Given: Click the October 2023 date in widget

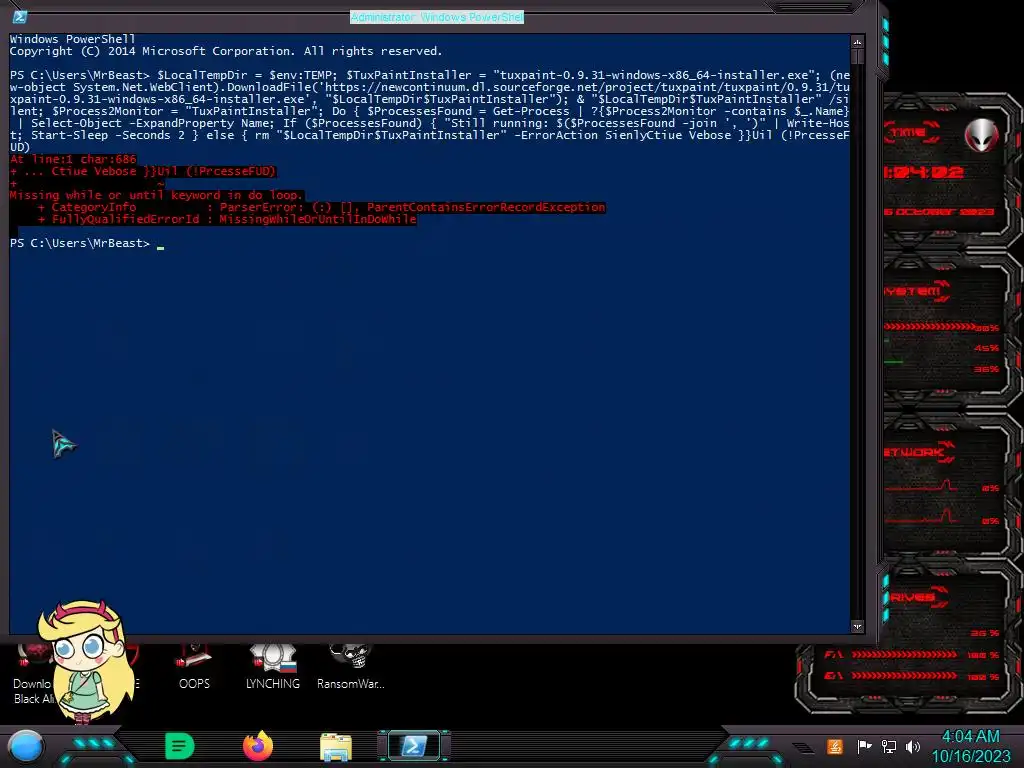Looking at the screenshot, I should coord(939,212).
